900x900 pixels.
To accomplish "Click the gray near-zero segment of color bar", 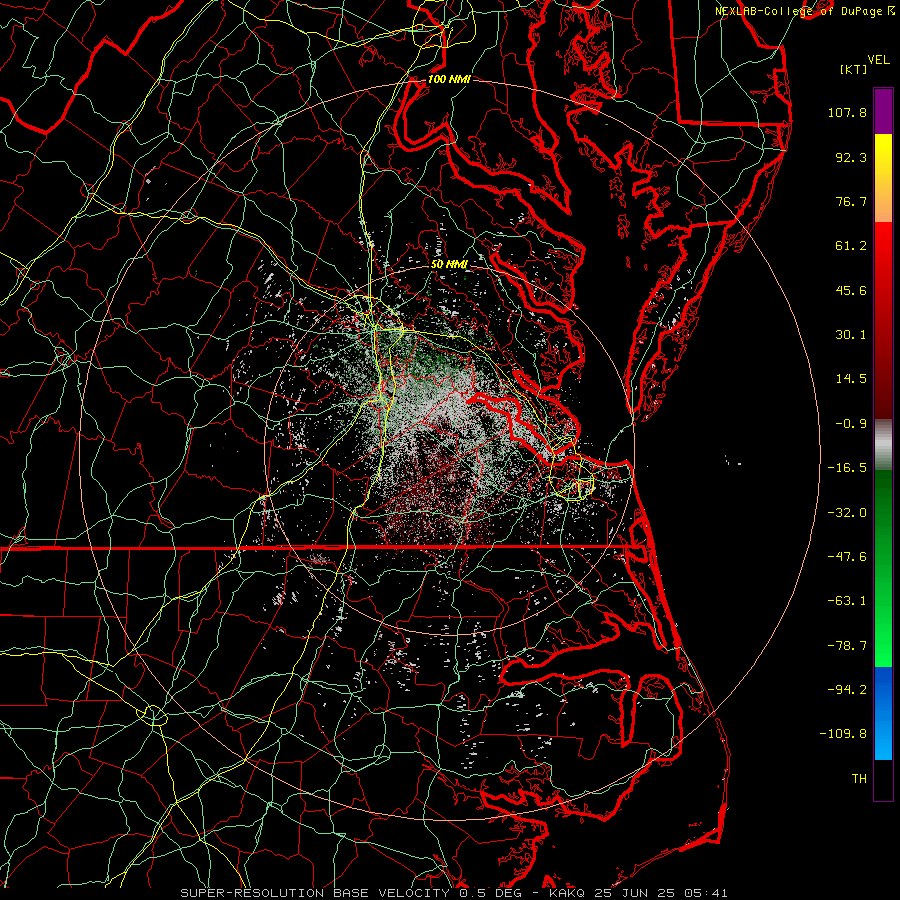I will pyautogui.click(x=883, y=445).
